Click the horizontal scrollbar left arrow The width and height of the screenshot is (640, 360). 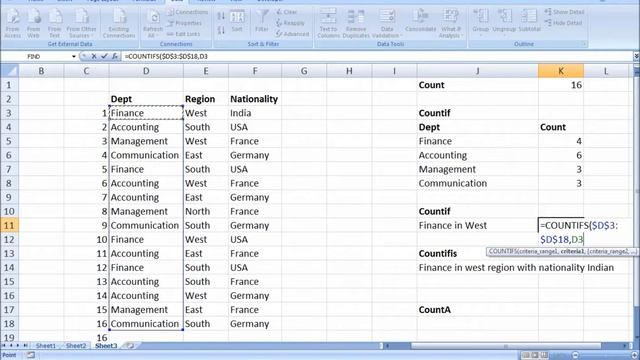387,346
